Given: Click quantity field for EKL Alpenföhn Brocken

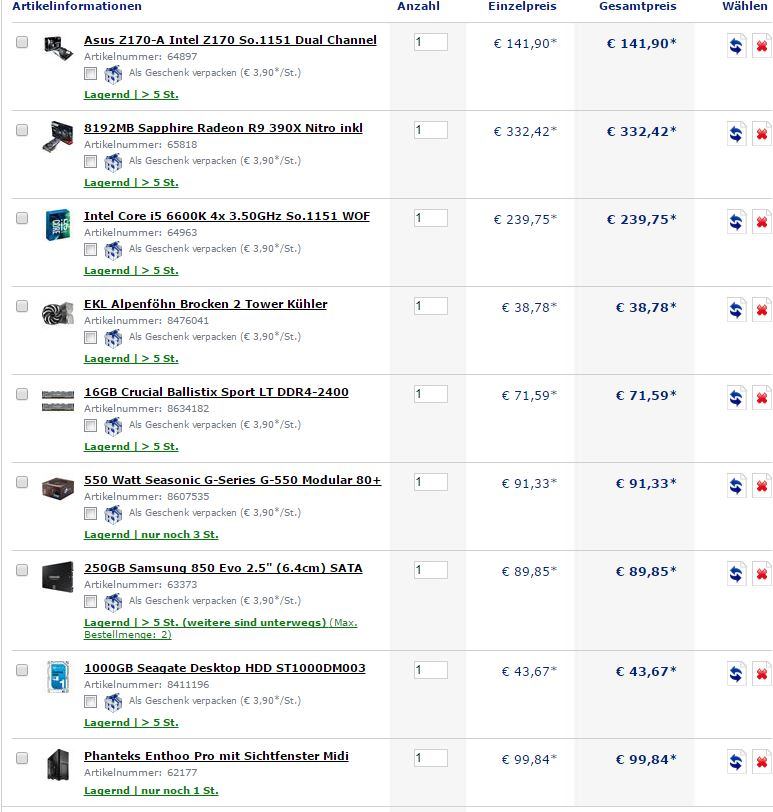Looking at the screenshot, I should click(x=430, y=306).
